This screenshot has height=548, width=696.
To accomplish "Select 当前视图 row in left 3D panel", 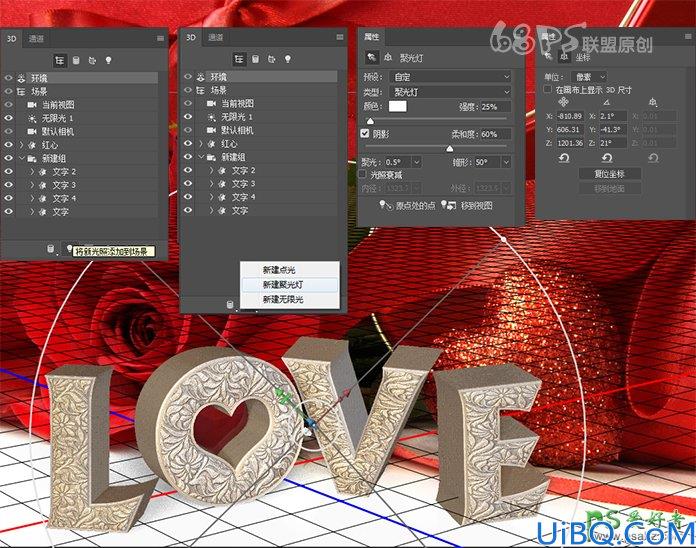I will 87,105.
